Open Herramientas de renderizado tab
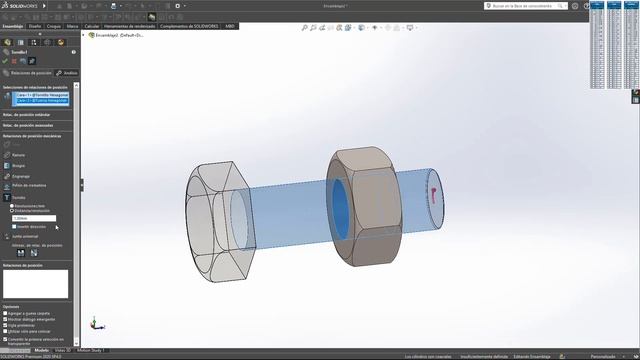This screenshot has height=360, width=640. pyautogui.click(x=129, y=26)
